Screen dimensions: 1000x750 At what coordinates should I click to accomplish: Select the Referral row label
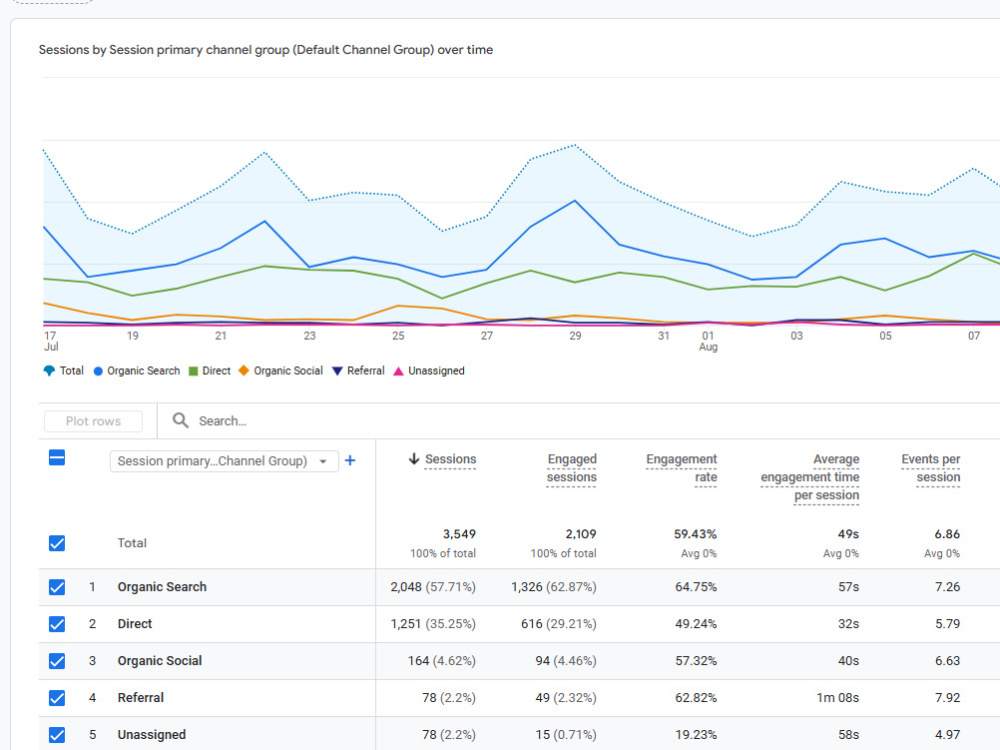click(140, 698)
